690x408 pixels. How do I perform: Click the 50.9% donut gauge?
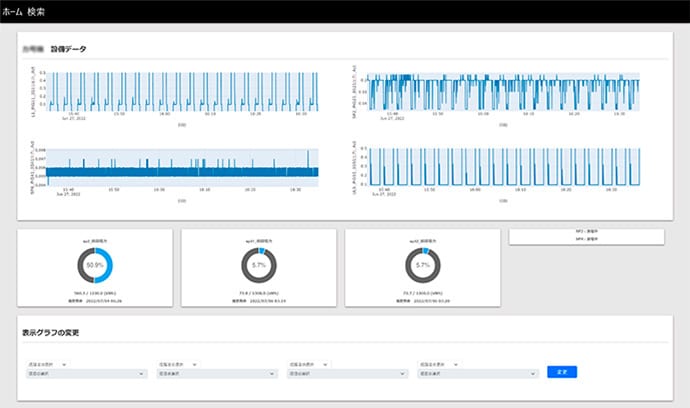tap(96, 265)
